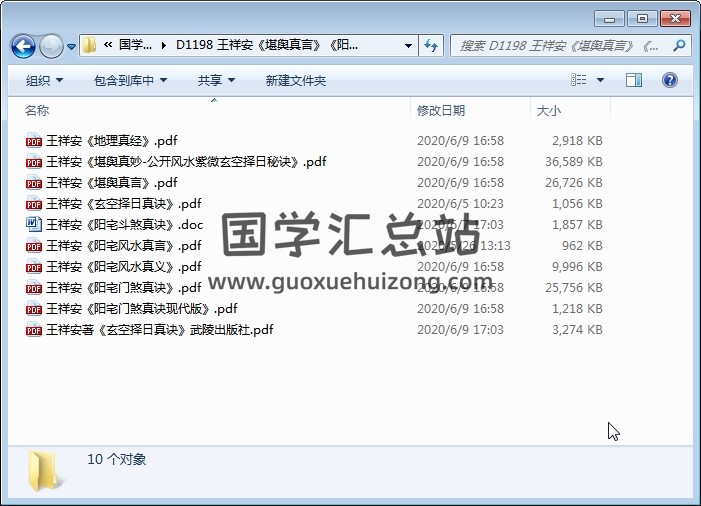The height and width of the screenshot is (506, 701).
Task: Open the 组织 menu
Action: [44, 80]
